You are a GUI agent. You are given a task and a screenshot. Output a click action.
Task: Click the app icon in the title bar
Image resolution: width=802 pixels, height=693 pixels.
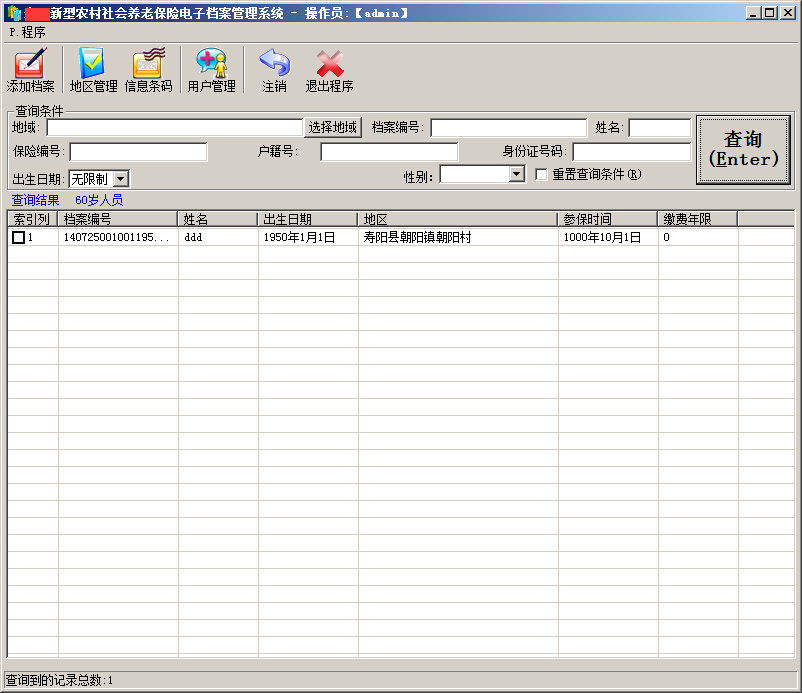(x=13, y=13)
